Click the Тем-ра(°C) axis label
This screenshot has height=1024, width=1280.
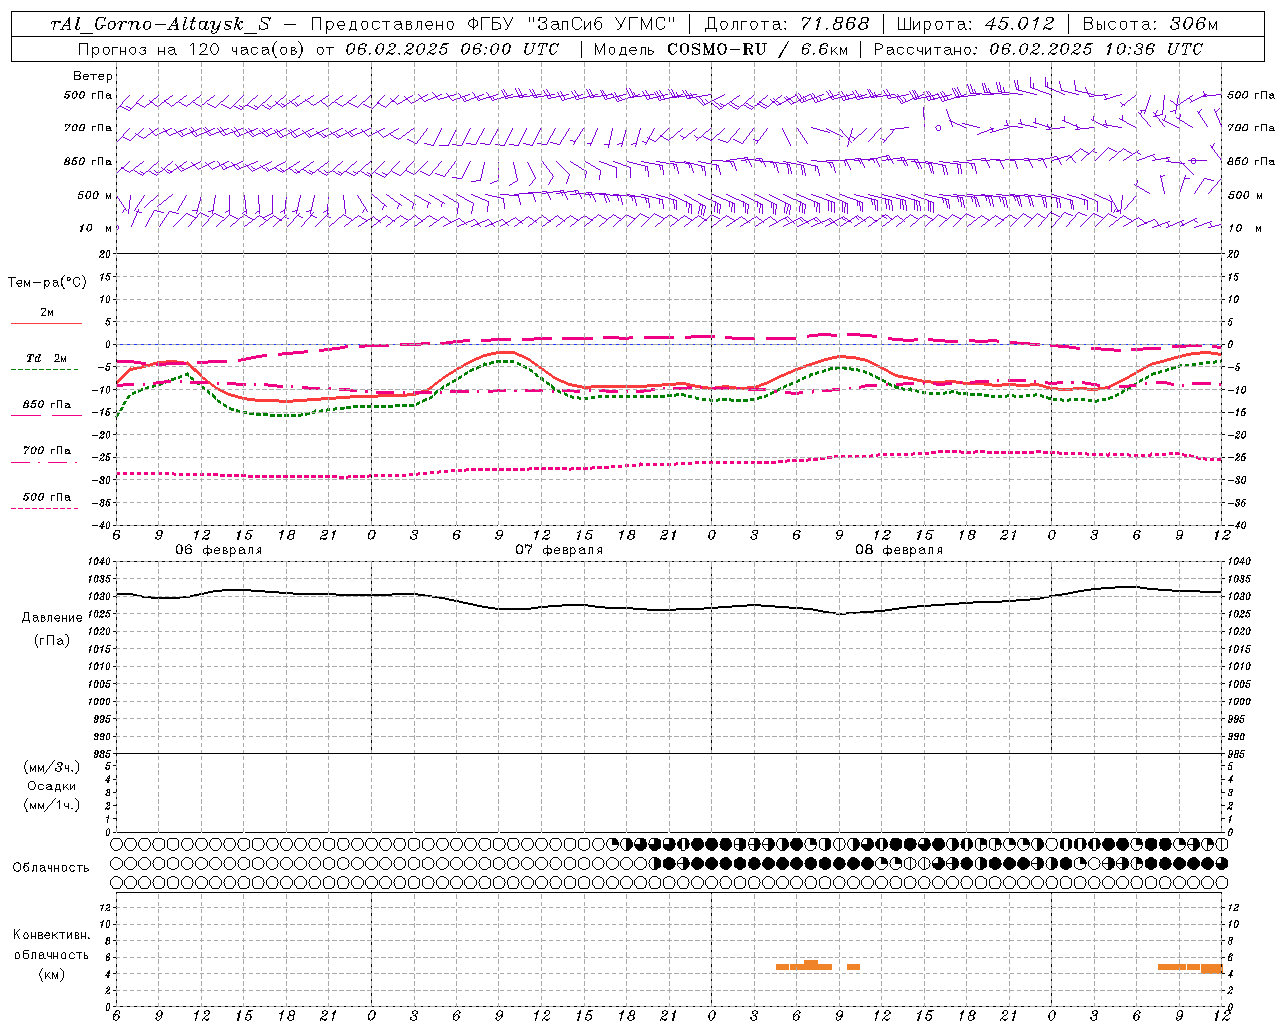coord(47,283)
